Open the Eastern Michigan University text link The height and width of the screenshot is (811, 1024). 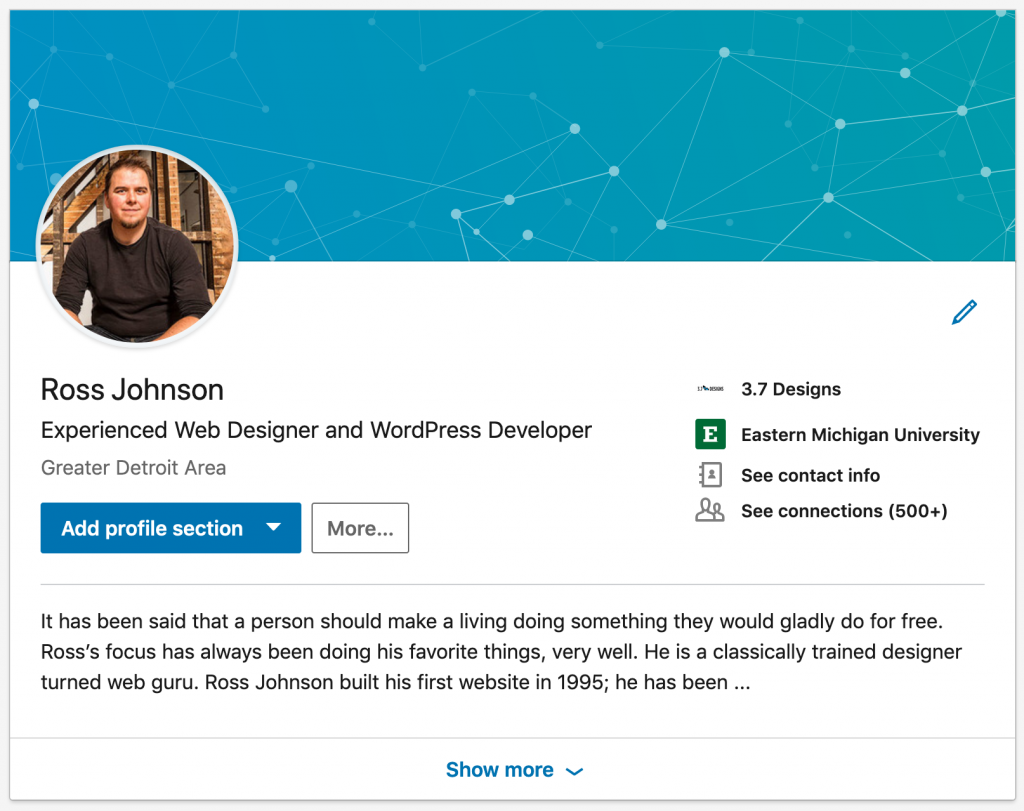tap(860, 435)
